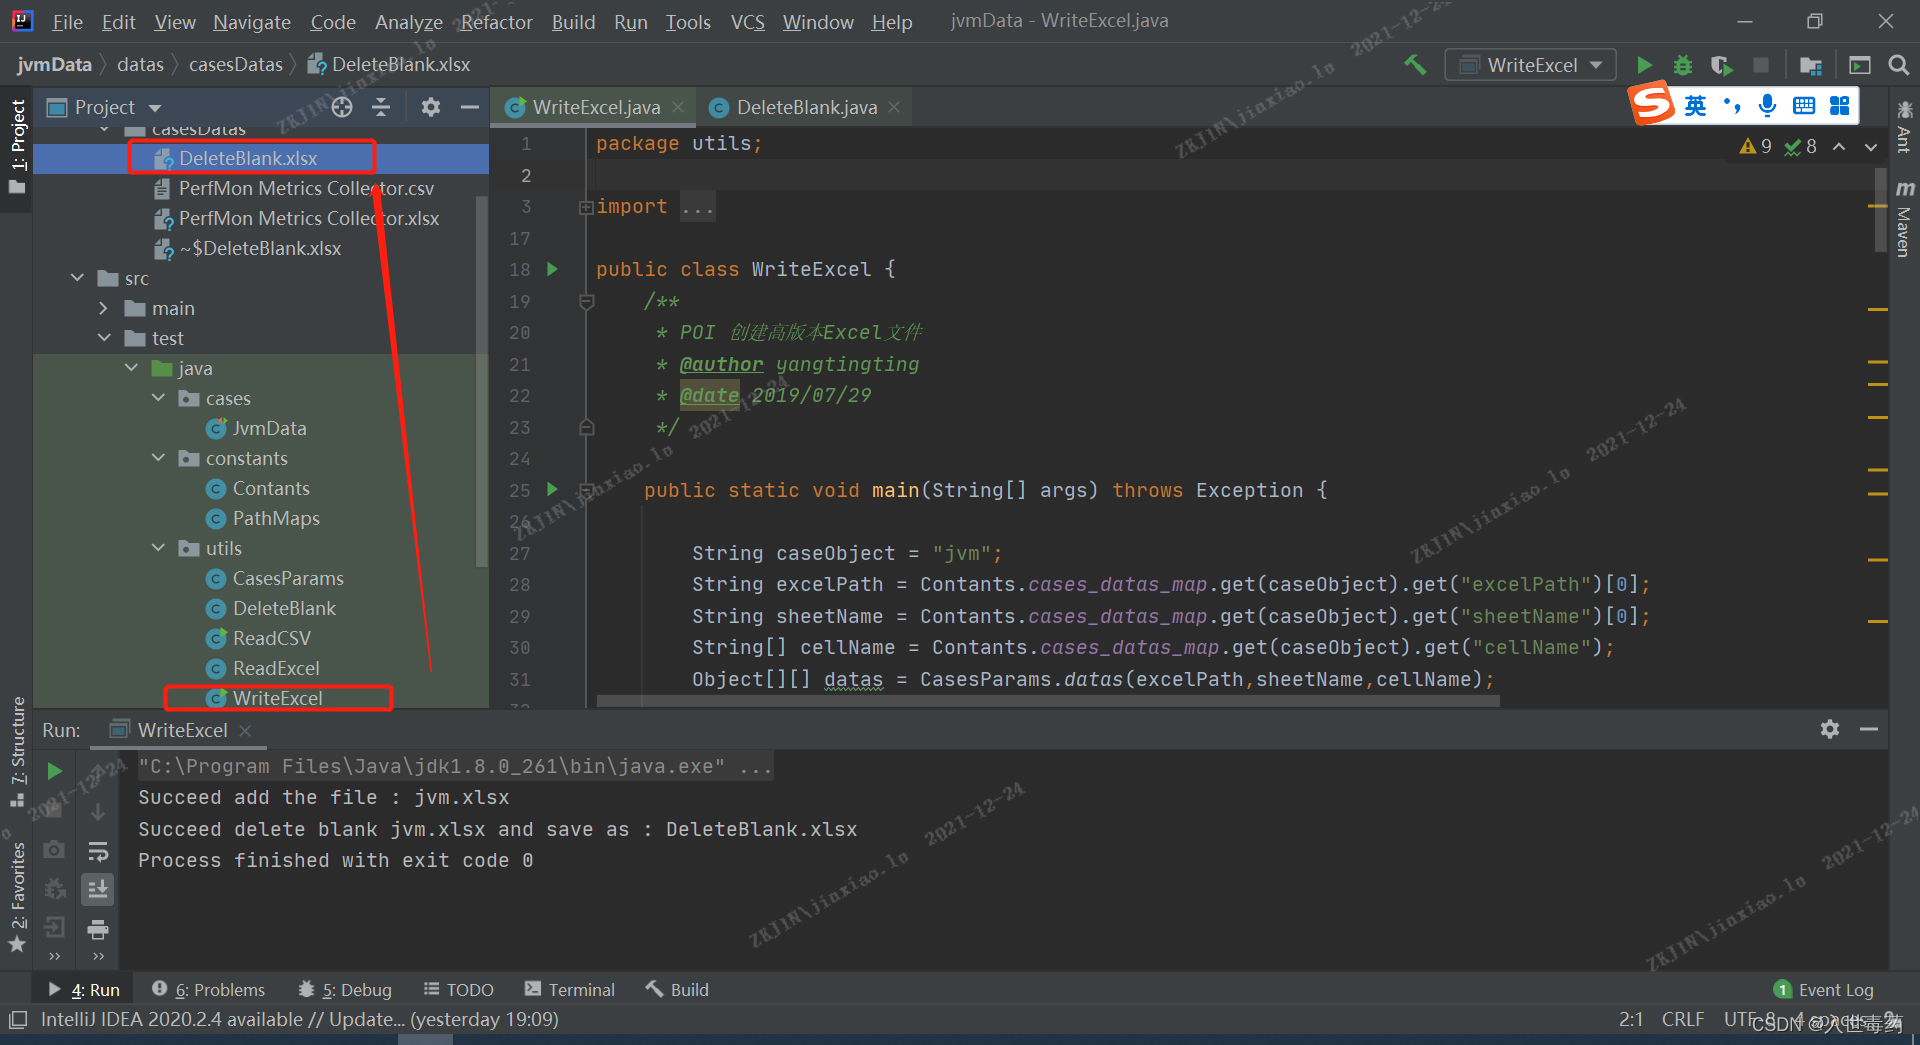Open Sogou soft keyboard icon
The height and width of the screenshot is (1045, 1920).
[1804, 105]
